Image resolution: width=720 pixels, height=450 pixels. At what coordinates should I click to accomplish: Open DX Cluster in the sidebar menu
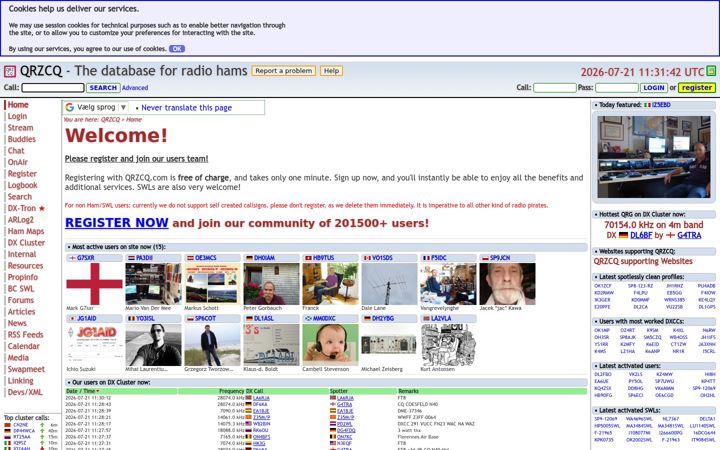[x=26, y=242]
